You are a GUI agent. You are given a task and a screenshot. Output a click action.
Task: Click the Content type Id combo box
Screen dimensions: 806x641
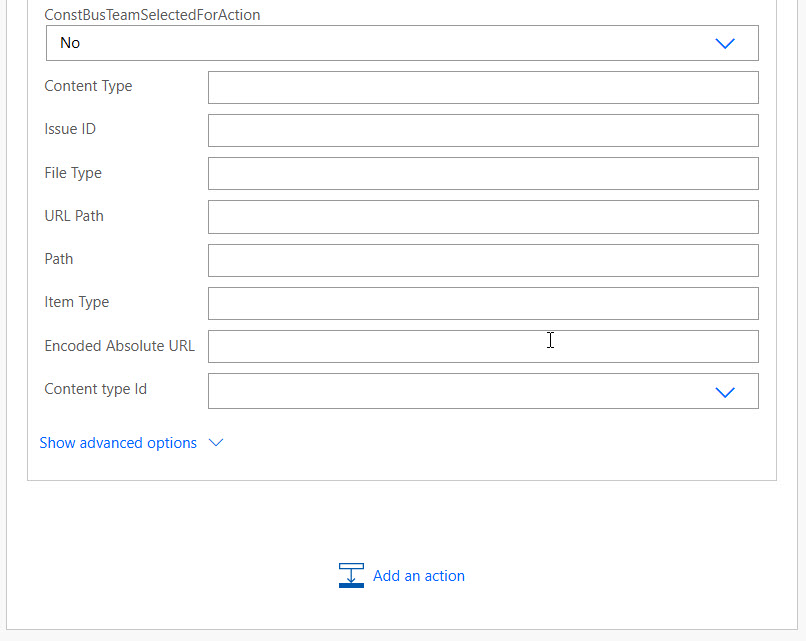point(483,391)
